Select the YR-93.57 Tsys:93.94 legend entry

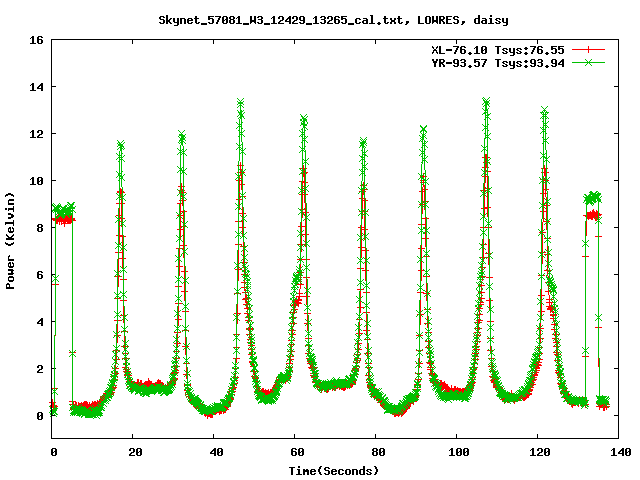[x=498, y=63]
